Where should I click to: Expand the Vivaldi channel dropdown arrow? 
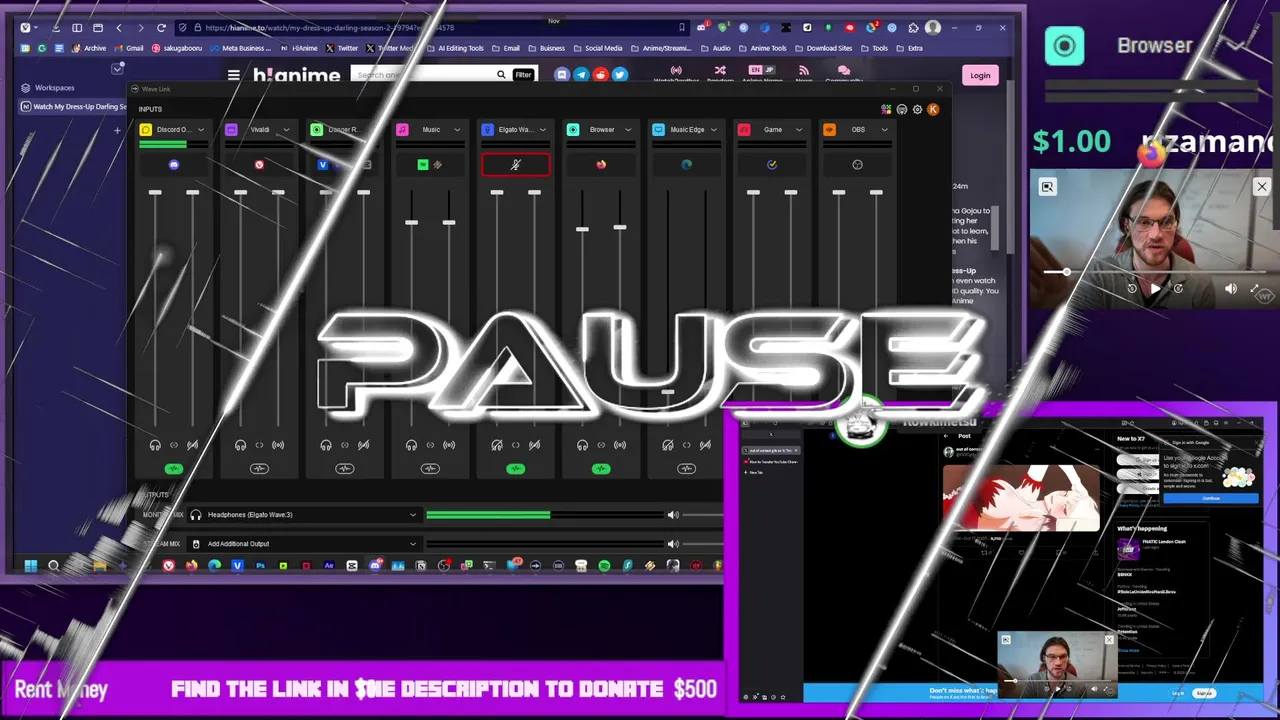coord(286,129)
